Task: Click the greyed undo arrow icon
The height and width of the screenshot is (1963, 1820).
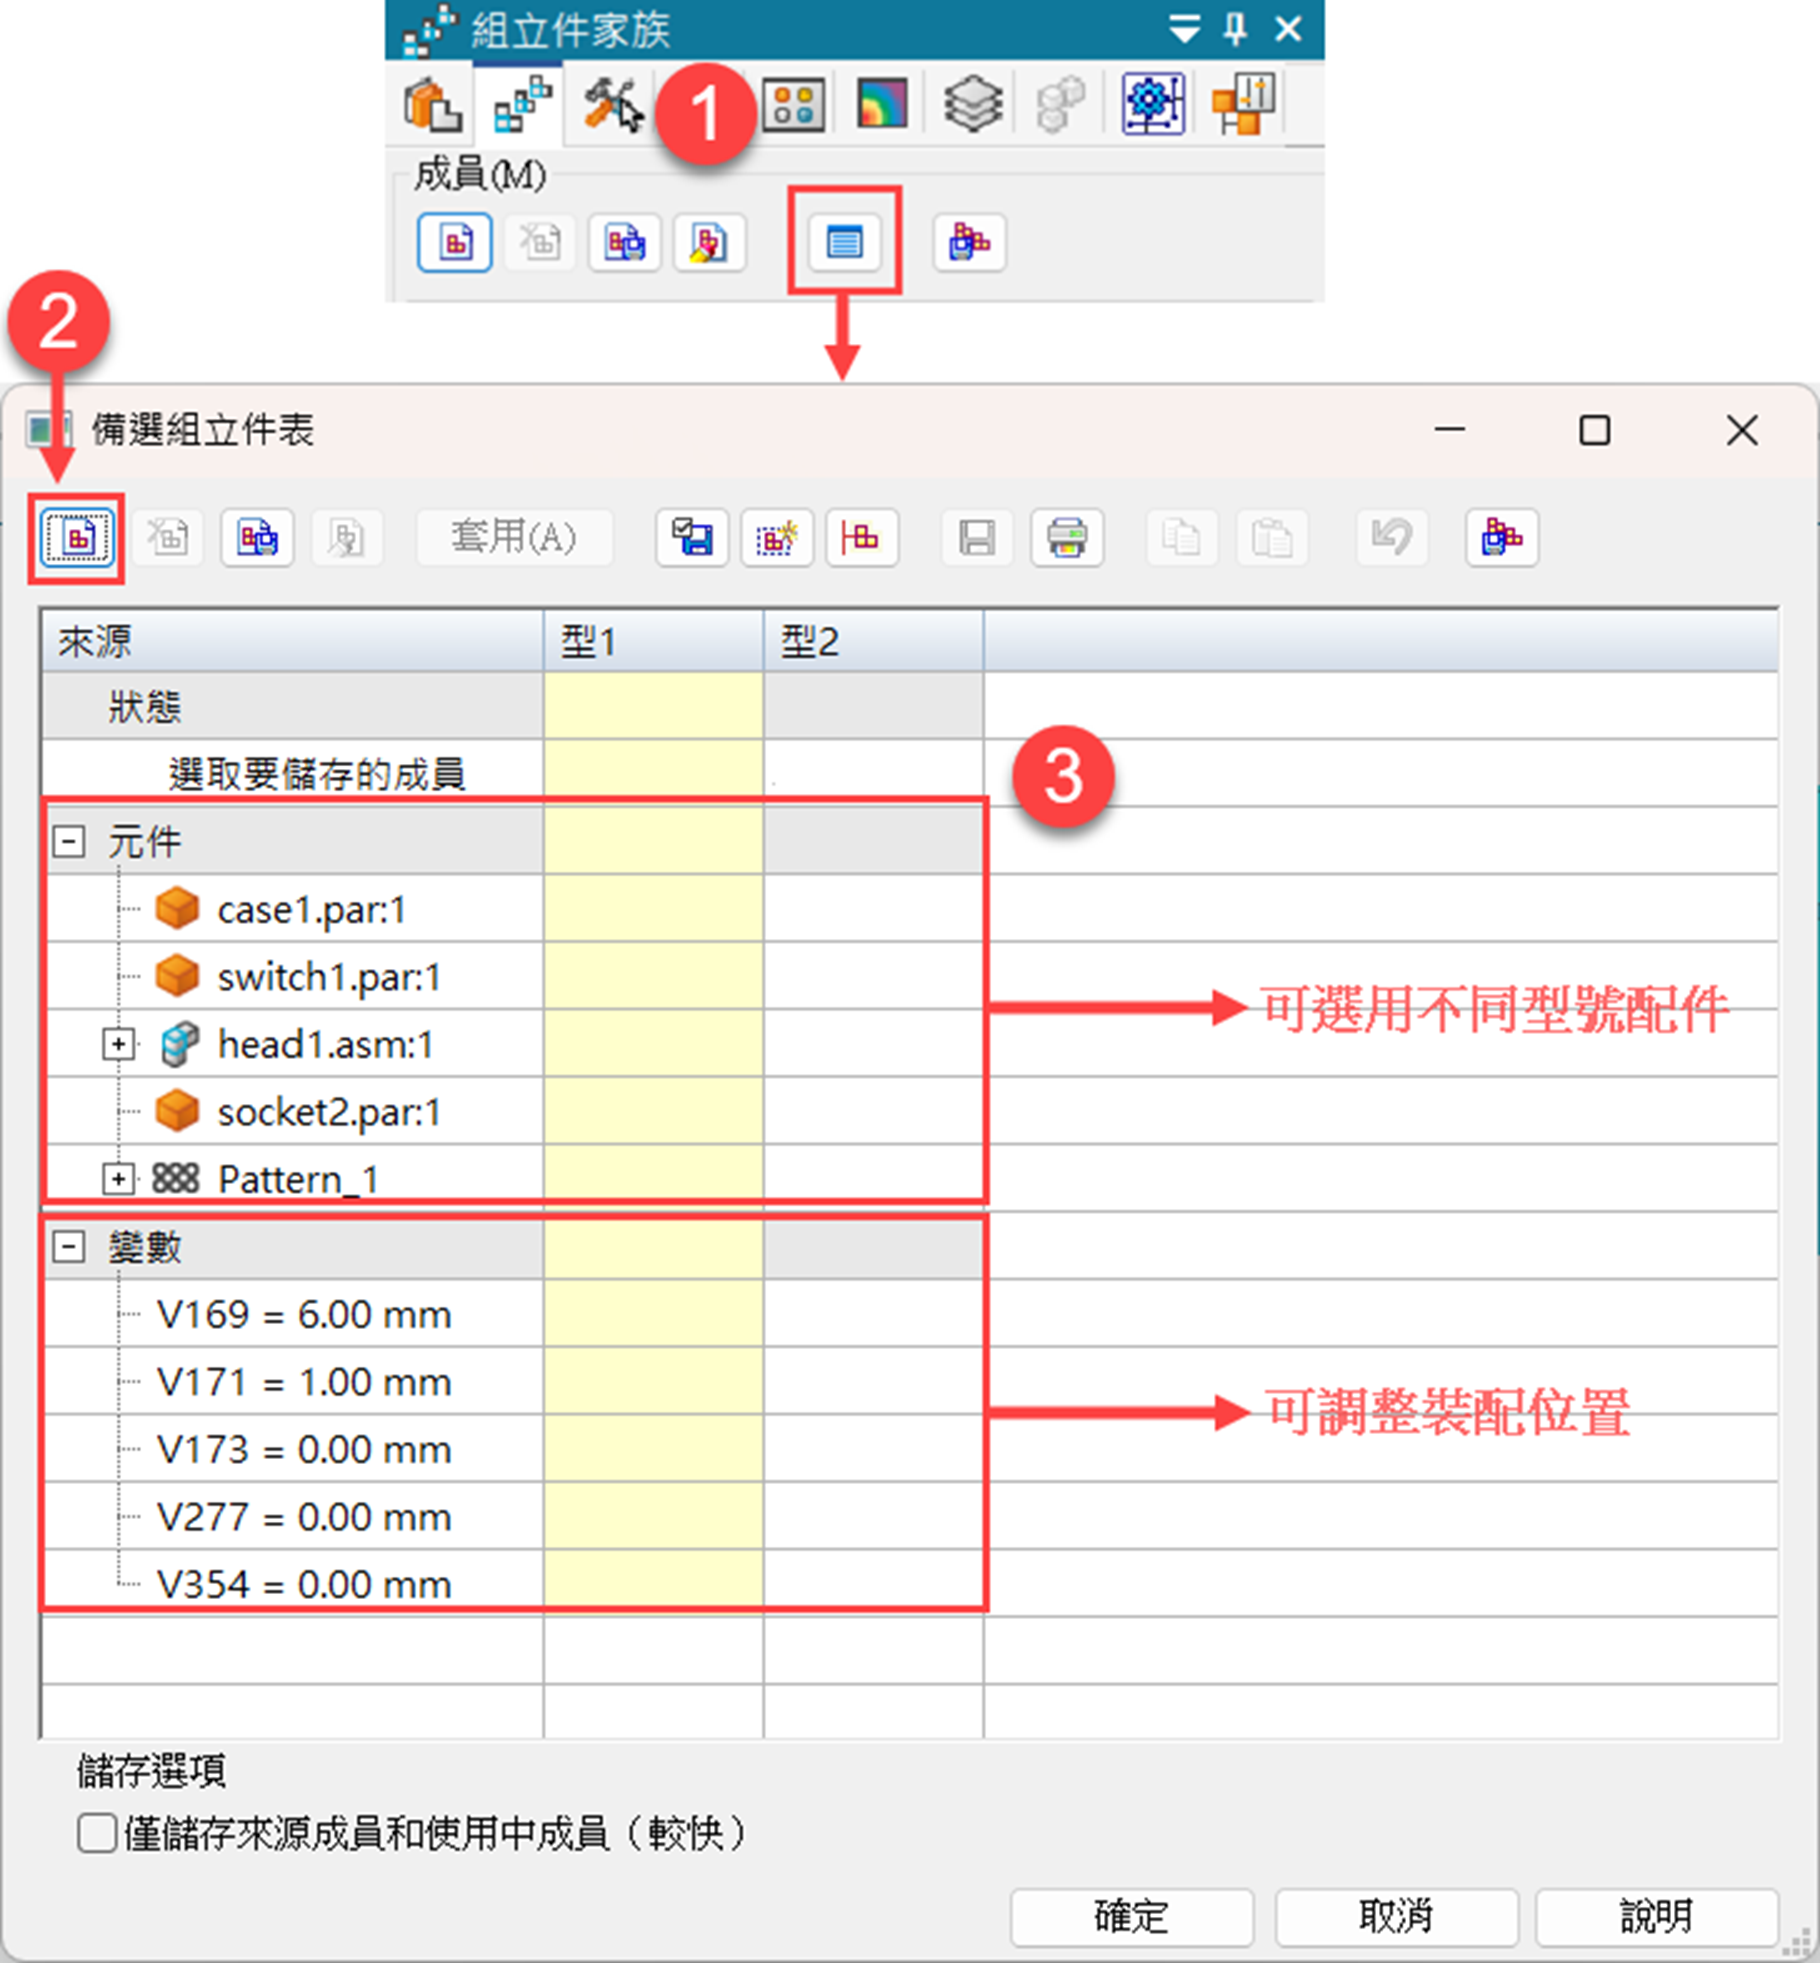Action: coord(1391,538)
